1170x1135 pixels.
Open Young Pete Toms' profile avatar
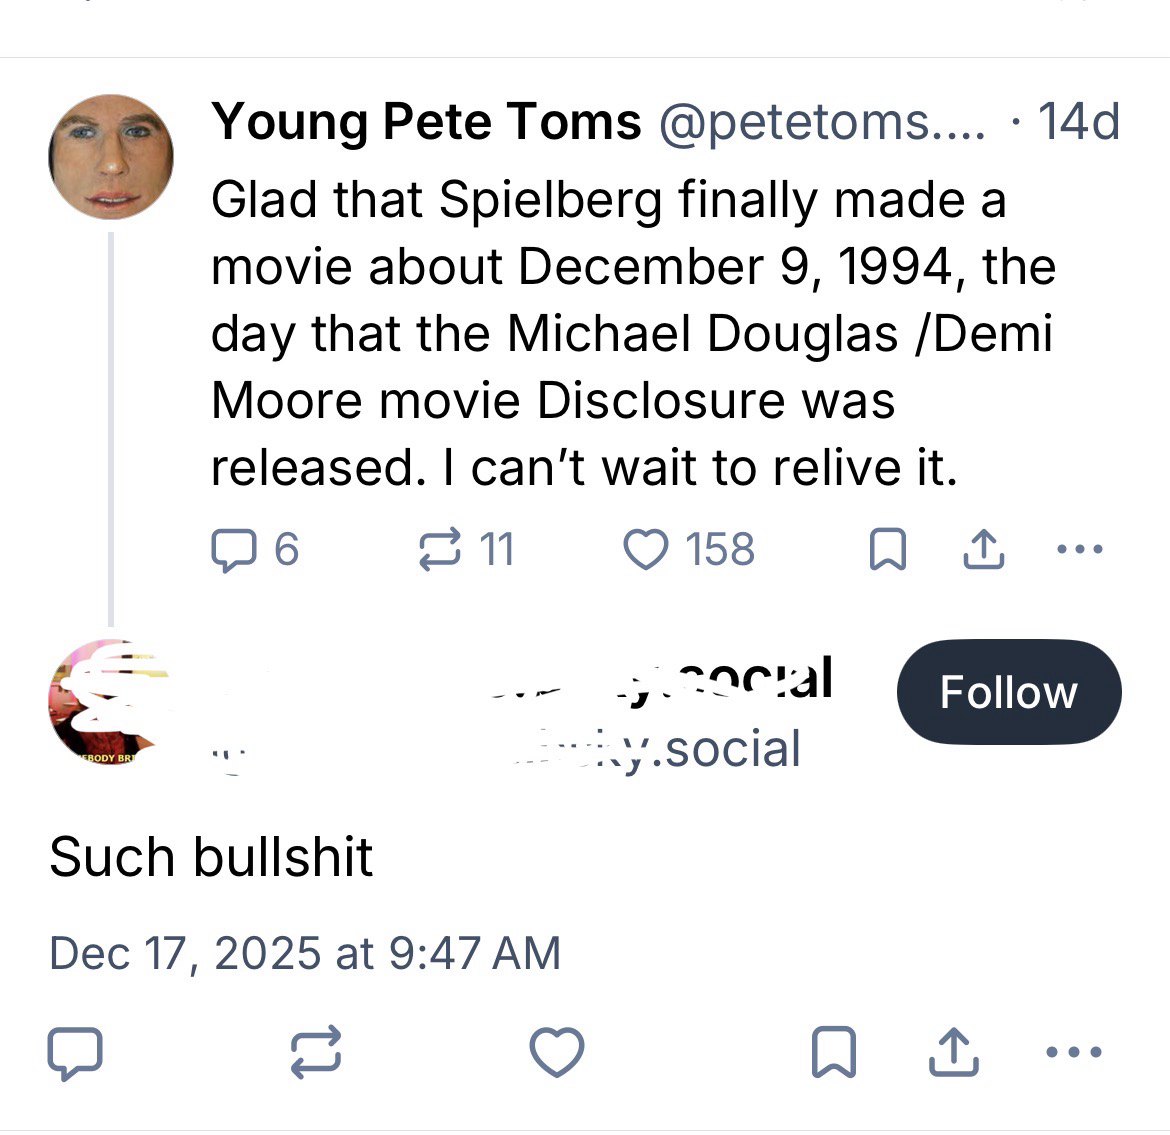[x=111, y=156]
